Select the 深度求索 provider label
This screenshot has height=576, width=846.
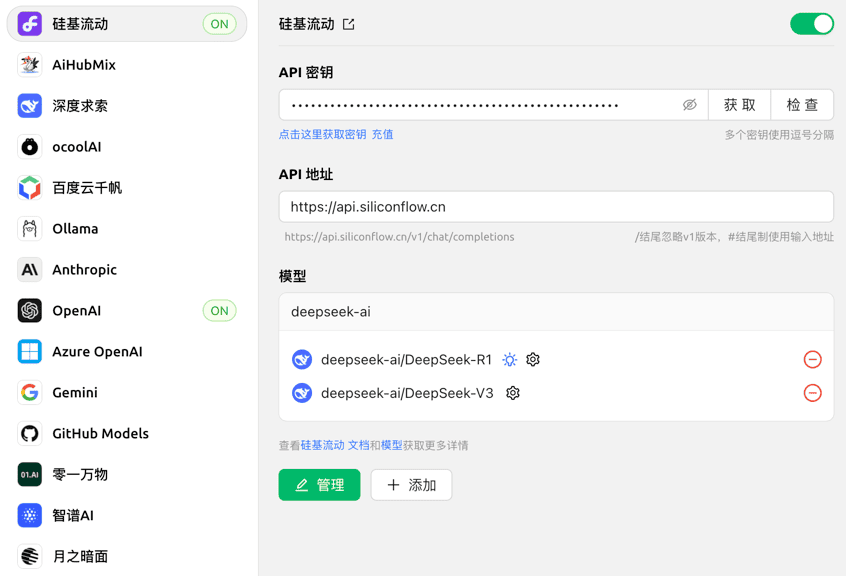point(80,106)
